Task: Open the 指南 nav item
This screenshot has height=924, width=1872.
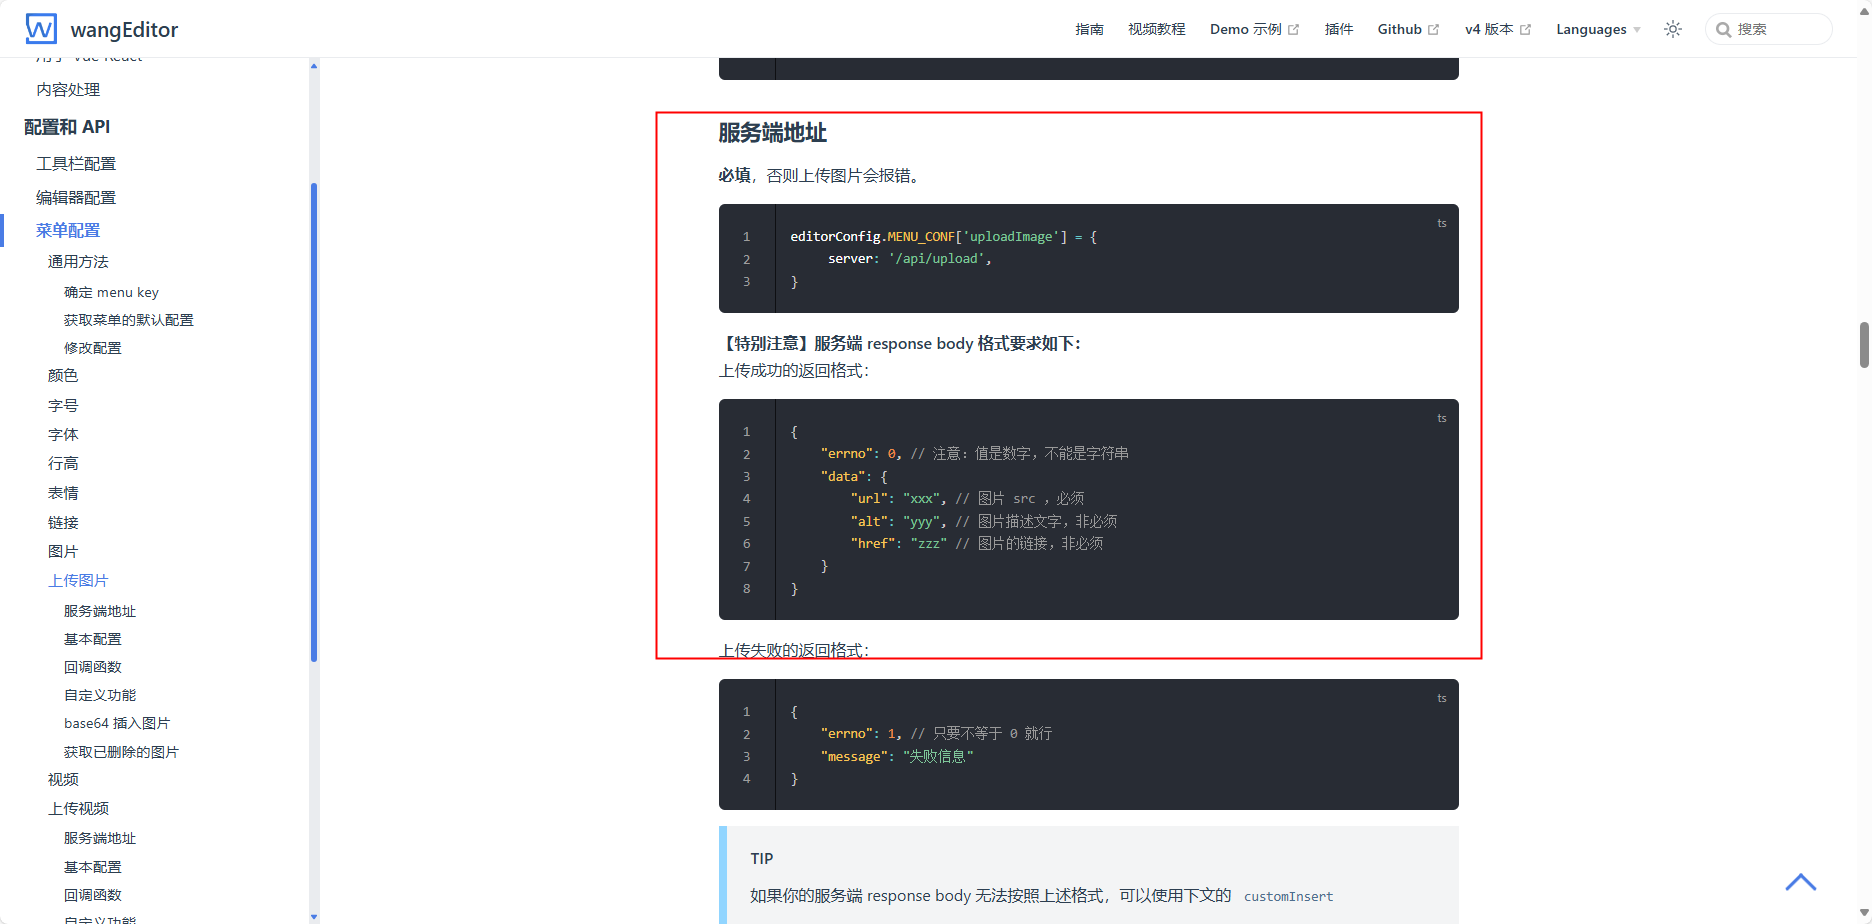Action: click(x=1089, y=29)
